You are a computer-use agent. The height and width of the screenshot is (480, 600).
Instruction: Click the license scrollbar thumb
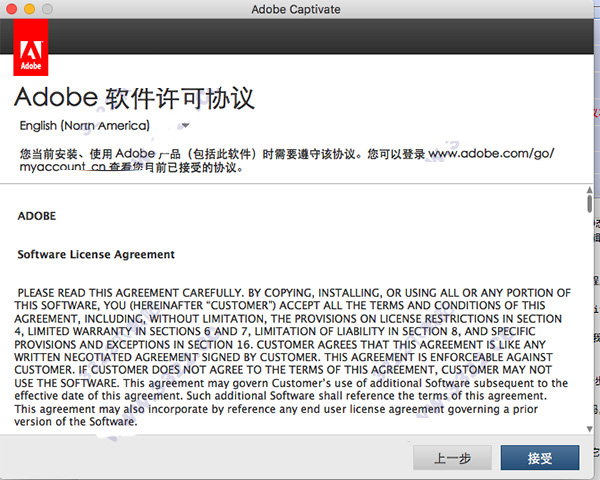pyautogui.click(x=589, y=203)
